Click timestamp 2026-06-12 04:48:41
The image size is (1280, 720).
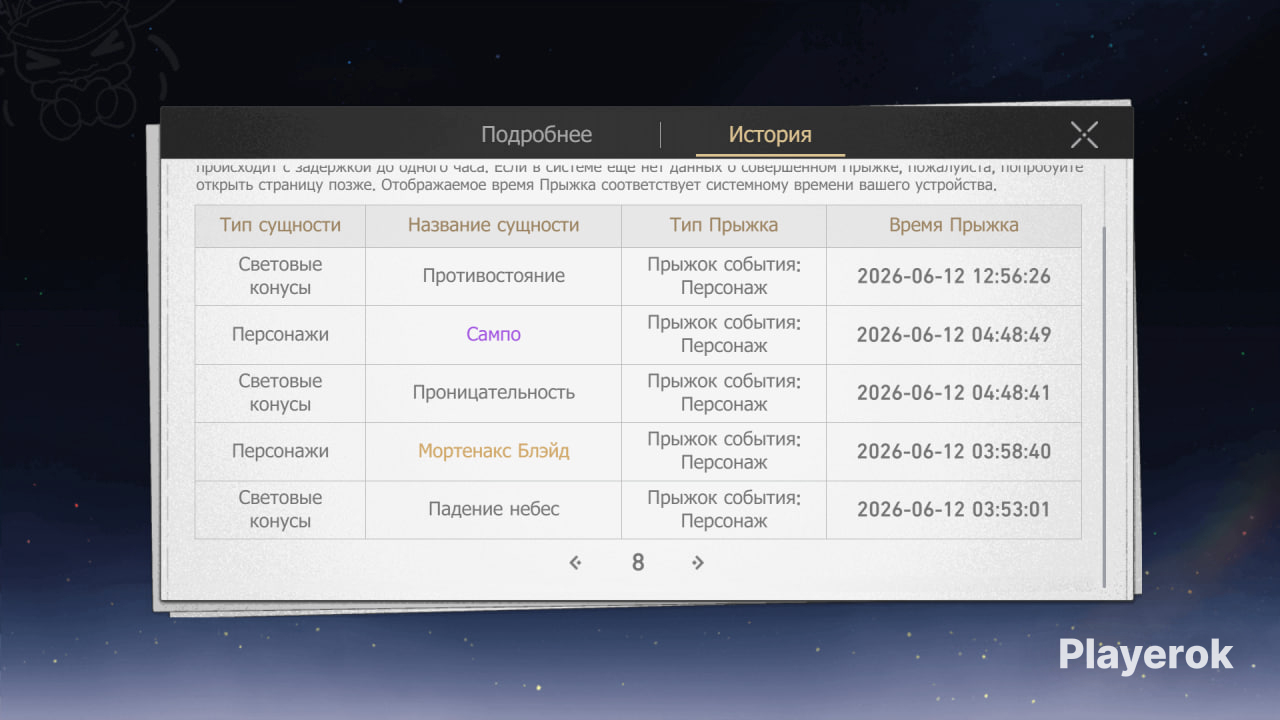pyautogui.click(x=954, y=392)
